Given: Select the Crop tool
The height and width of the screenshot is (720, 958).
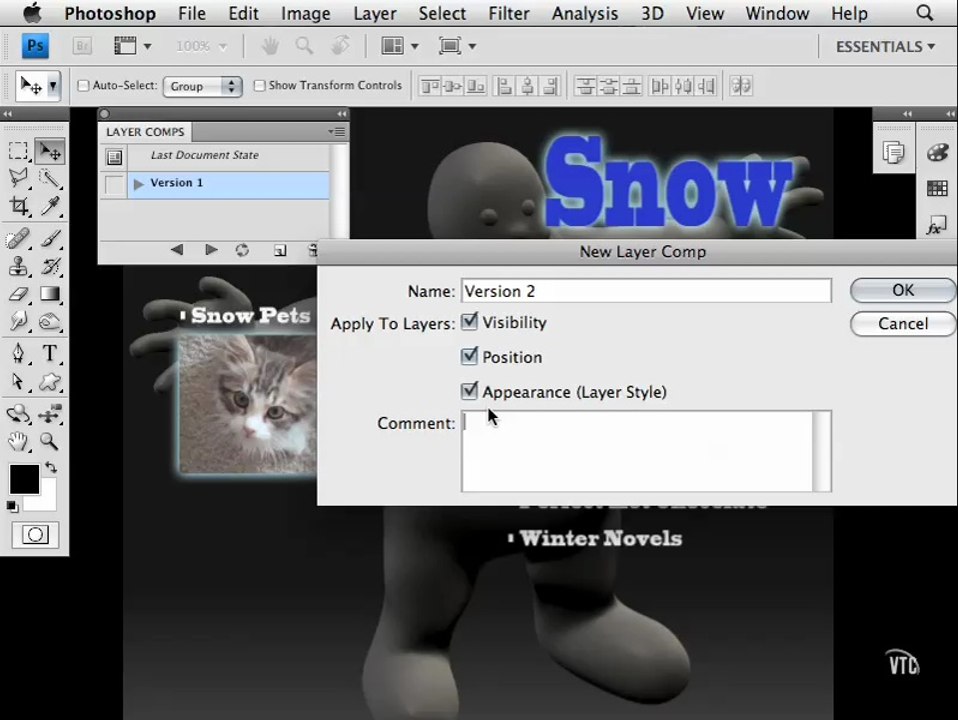Looking at the screenshot, I should (18, 206).
